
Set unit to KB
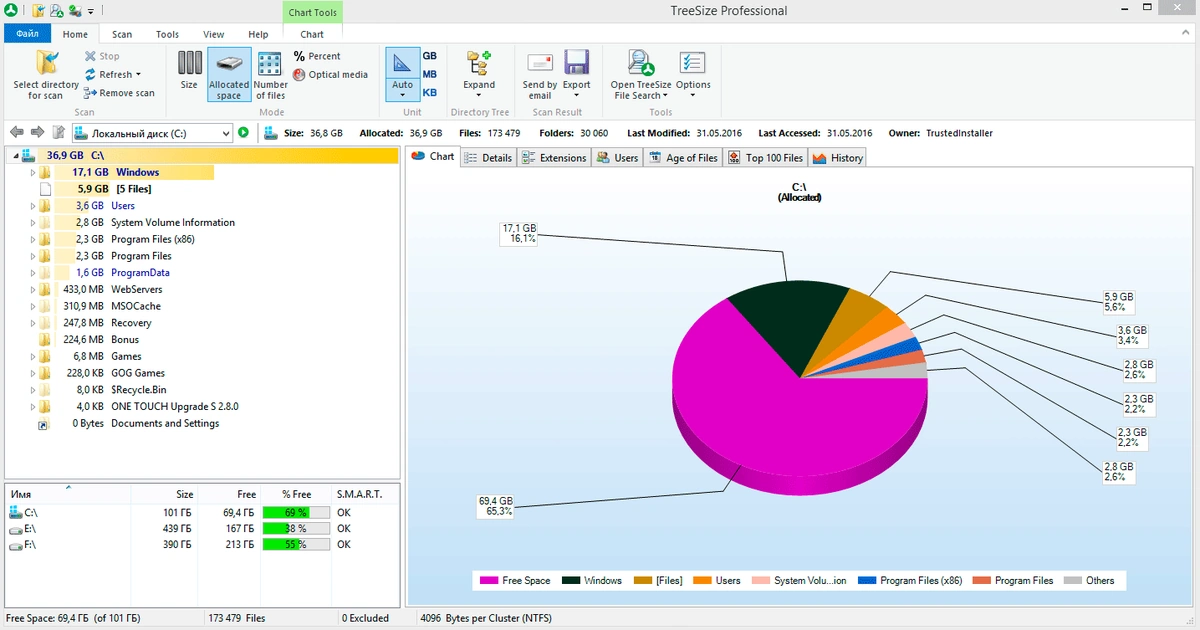pyautogui.click(x=429, y=93)
